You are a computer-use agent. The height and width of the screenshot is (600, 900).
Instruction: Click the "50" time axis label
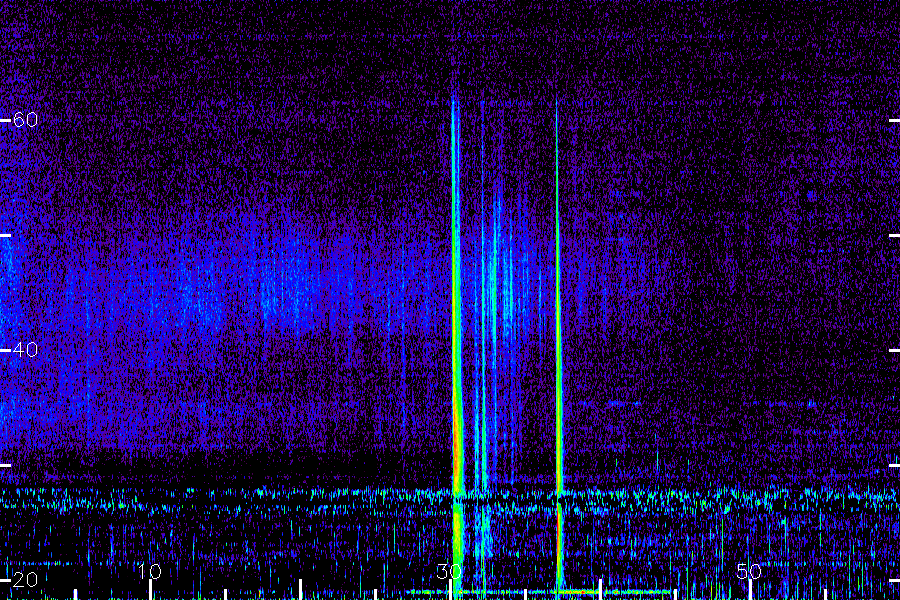click(749, 571)
